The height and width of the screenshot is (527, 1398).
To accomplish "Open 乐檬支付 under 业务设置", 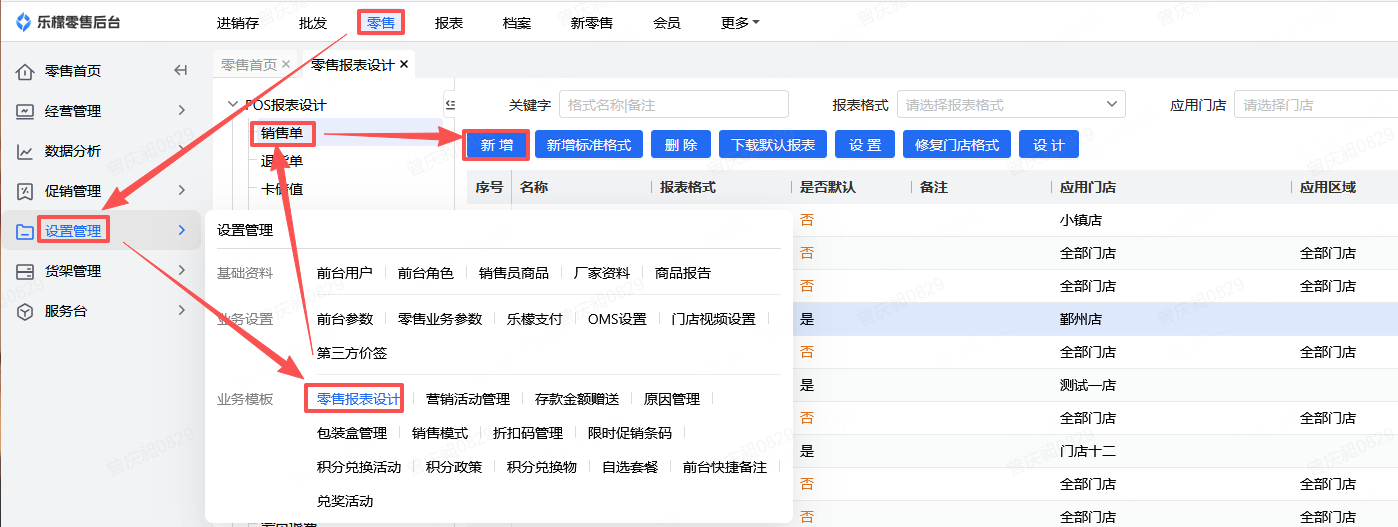I will tap(535, 319).
